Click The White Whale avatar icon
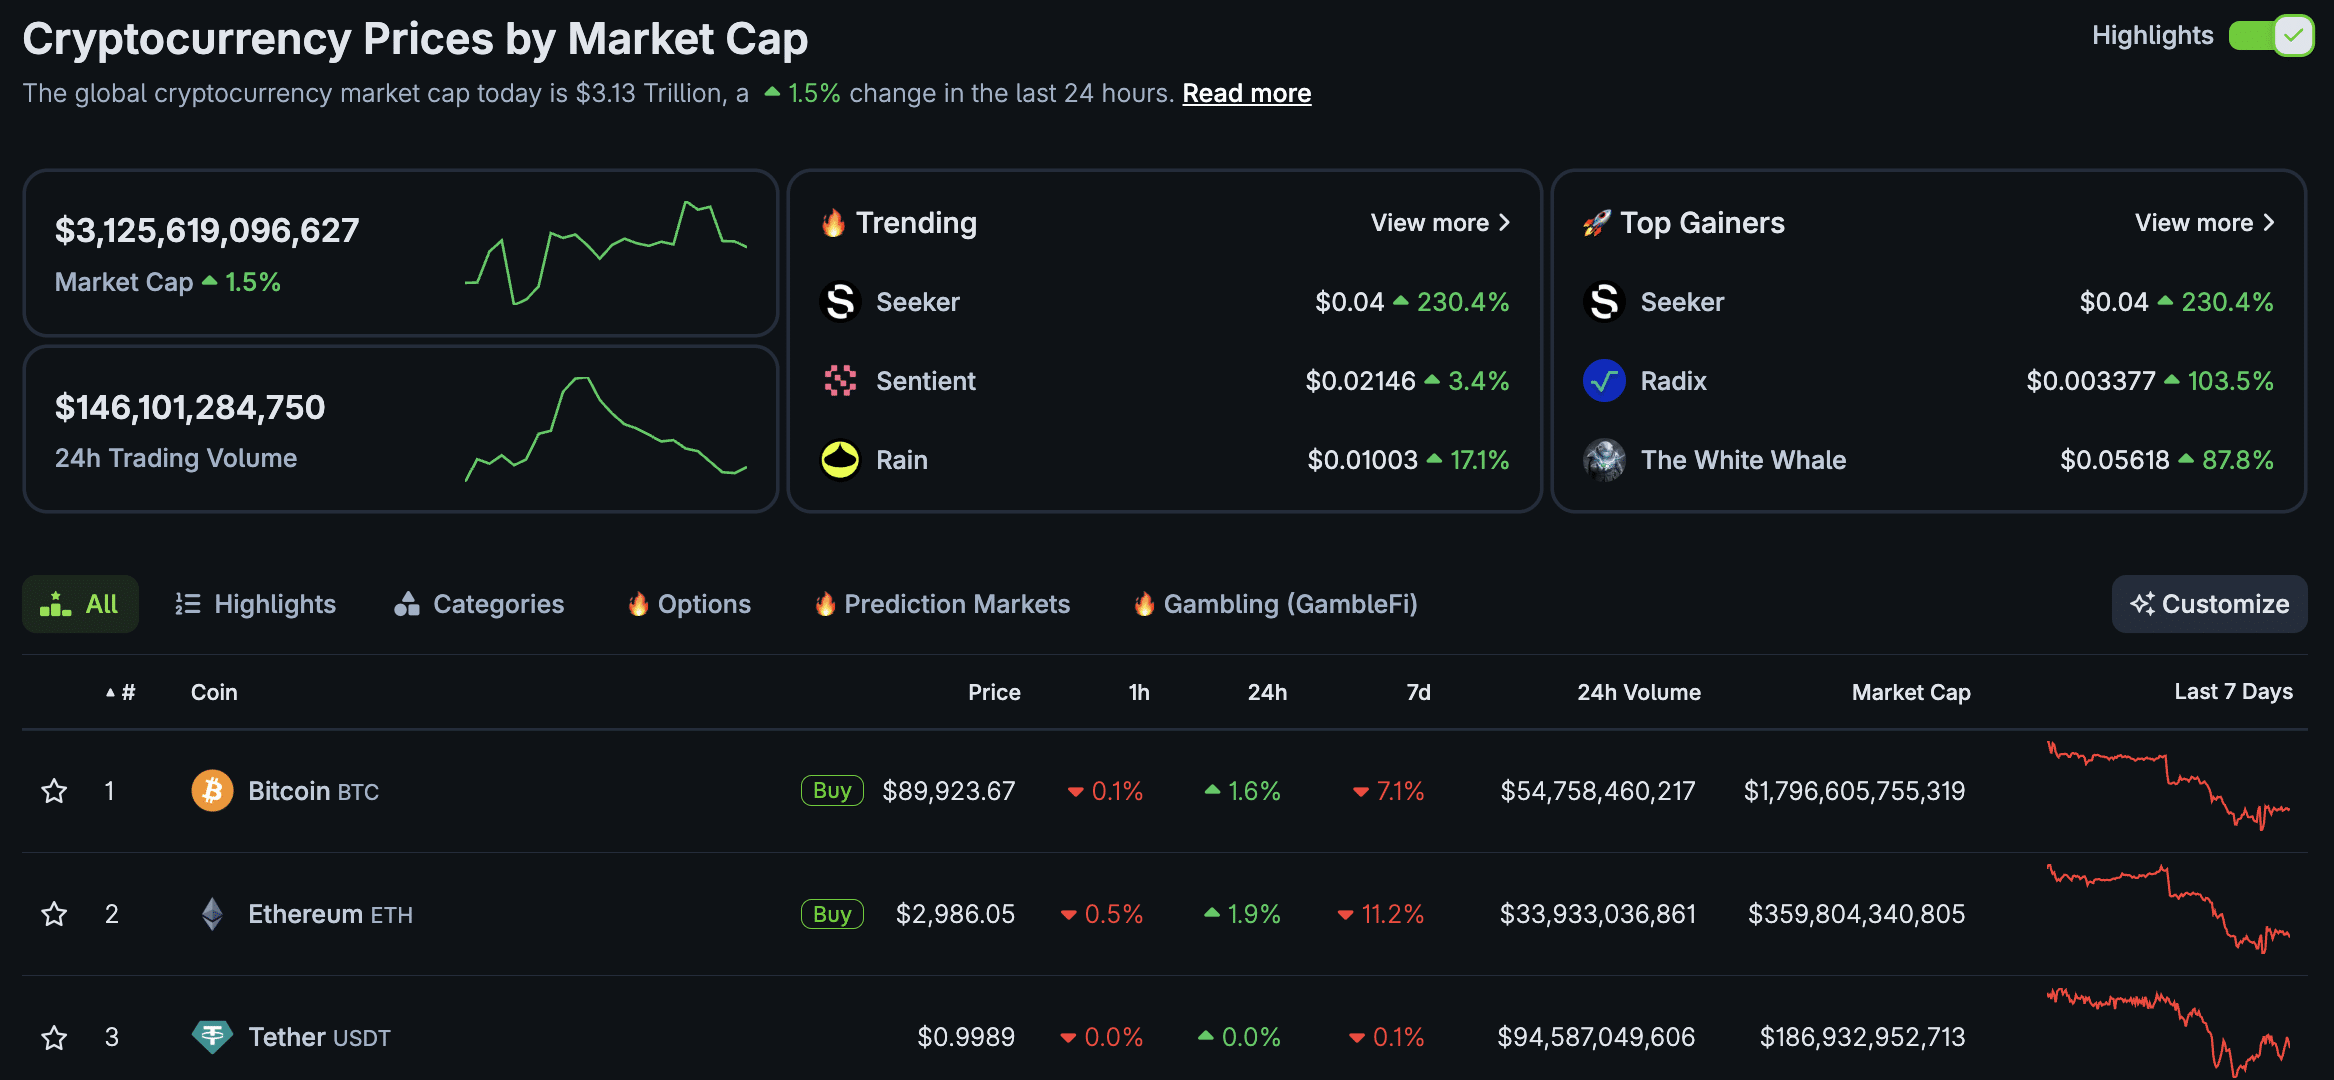2334x1080 pixels. click(x=1604, y=460)
